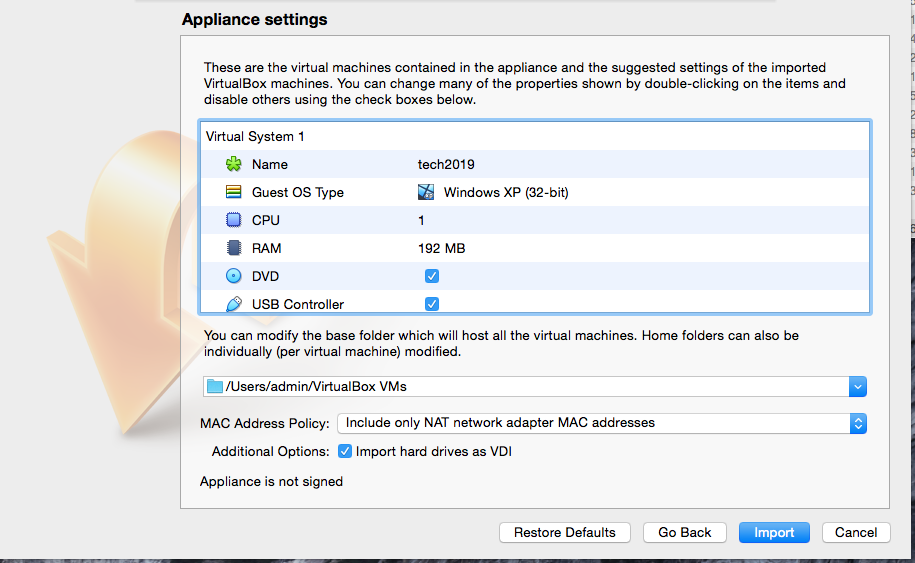Click the Name row label
Image resolution: width=915 pixels, height=563 pixels.
pyautogui.click(x=270, y=165)
